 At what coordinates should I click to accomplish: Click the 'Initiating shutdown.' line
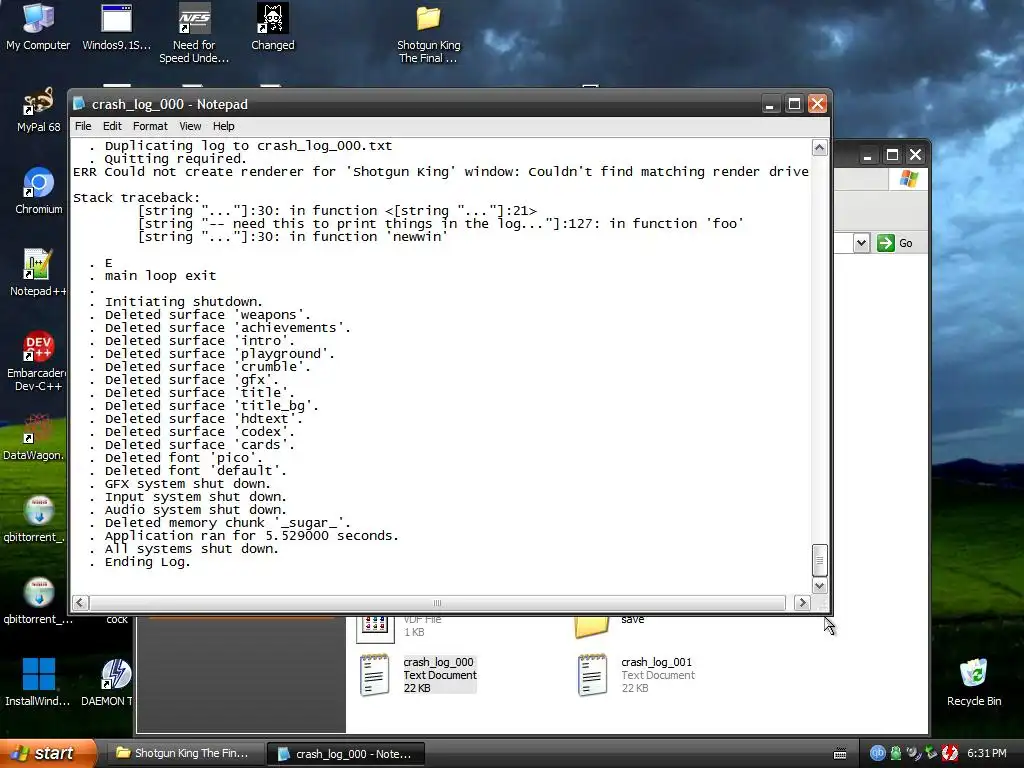coord(184,302)
